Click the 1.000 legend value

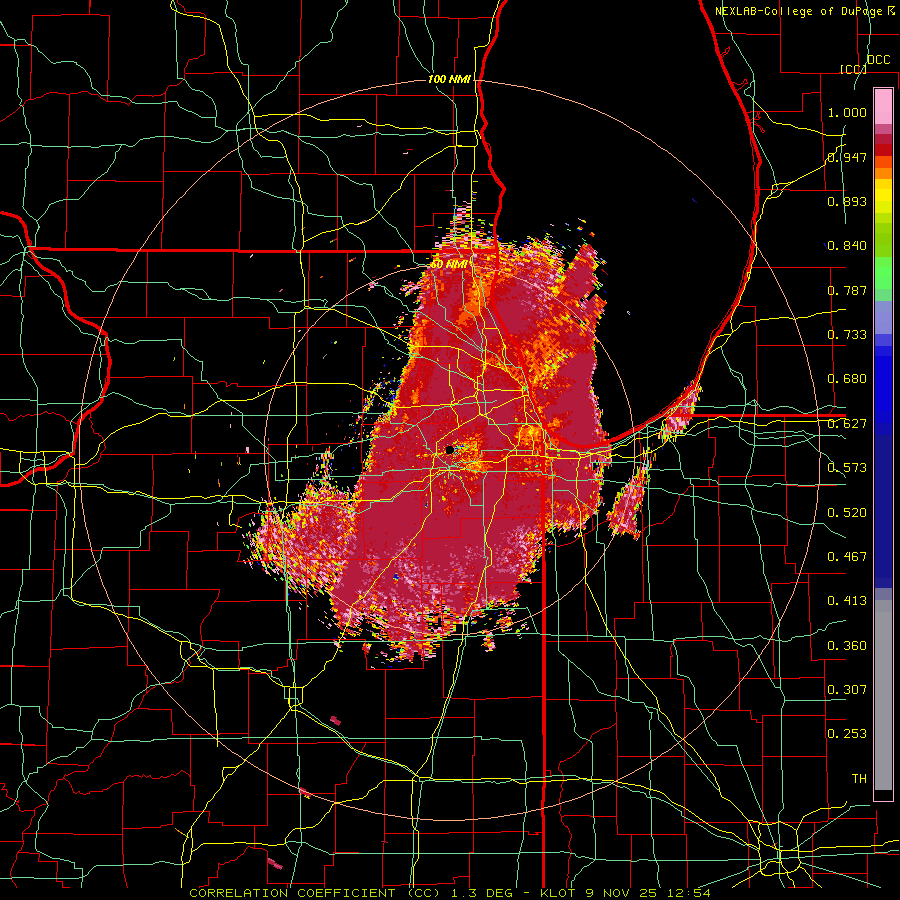847,112
